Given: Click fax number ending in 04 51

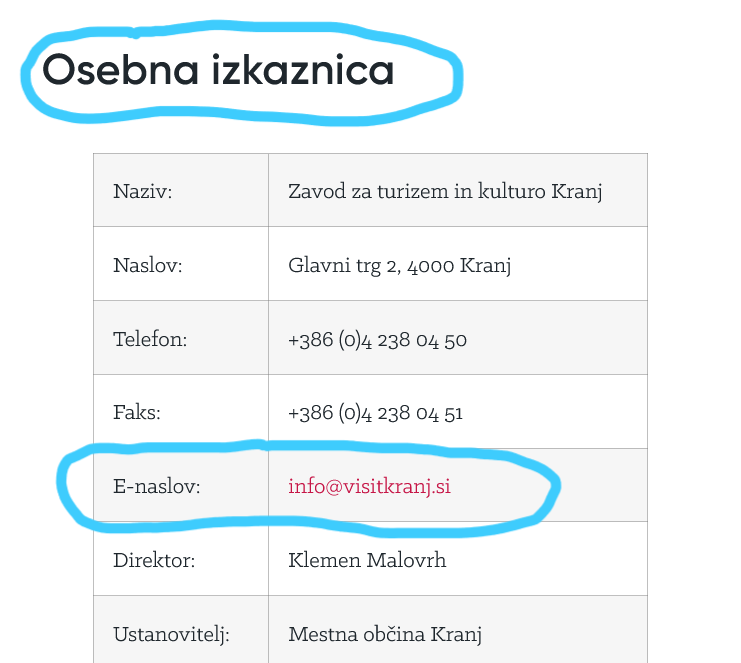Looking at the screenshot, I should [377, 413].
